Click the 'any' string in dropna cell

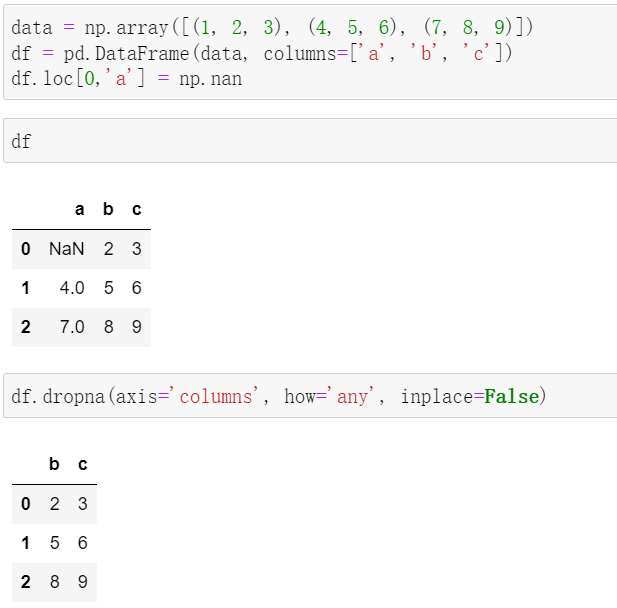coord(352,397)
